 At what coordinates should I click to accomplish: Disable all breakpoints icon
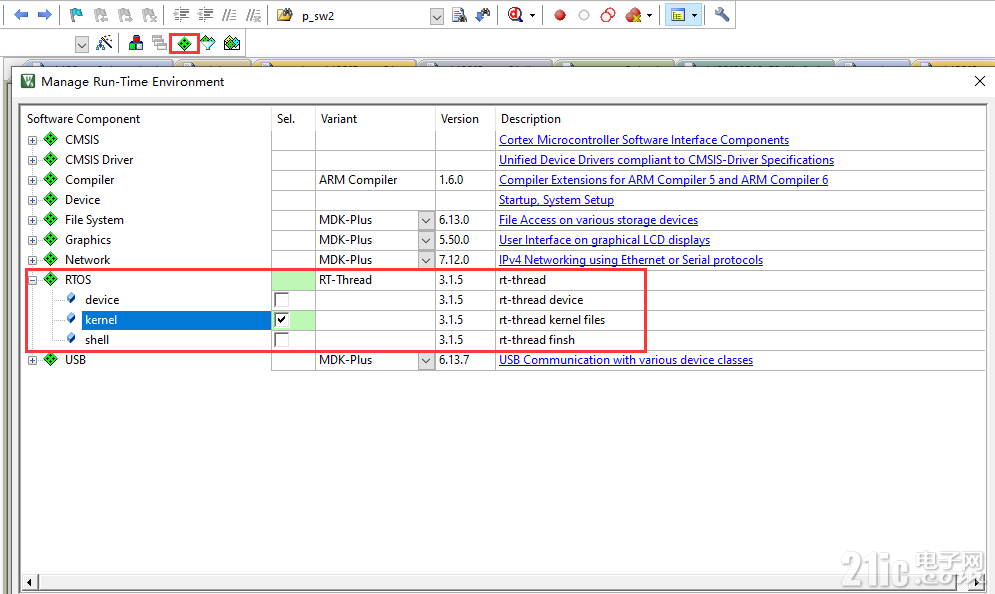pos(608,15)
